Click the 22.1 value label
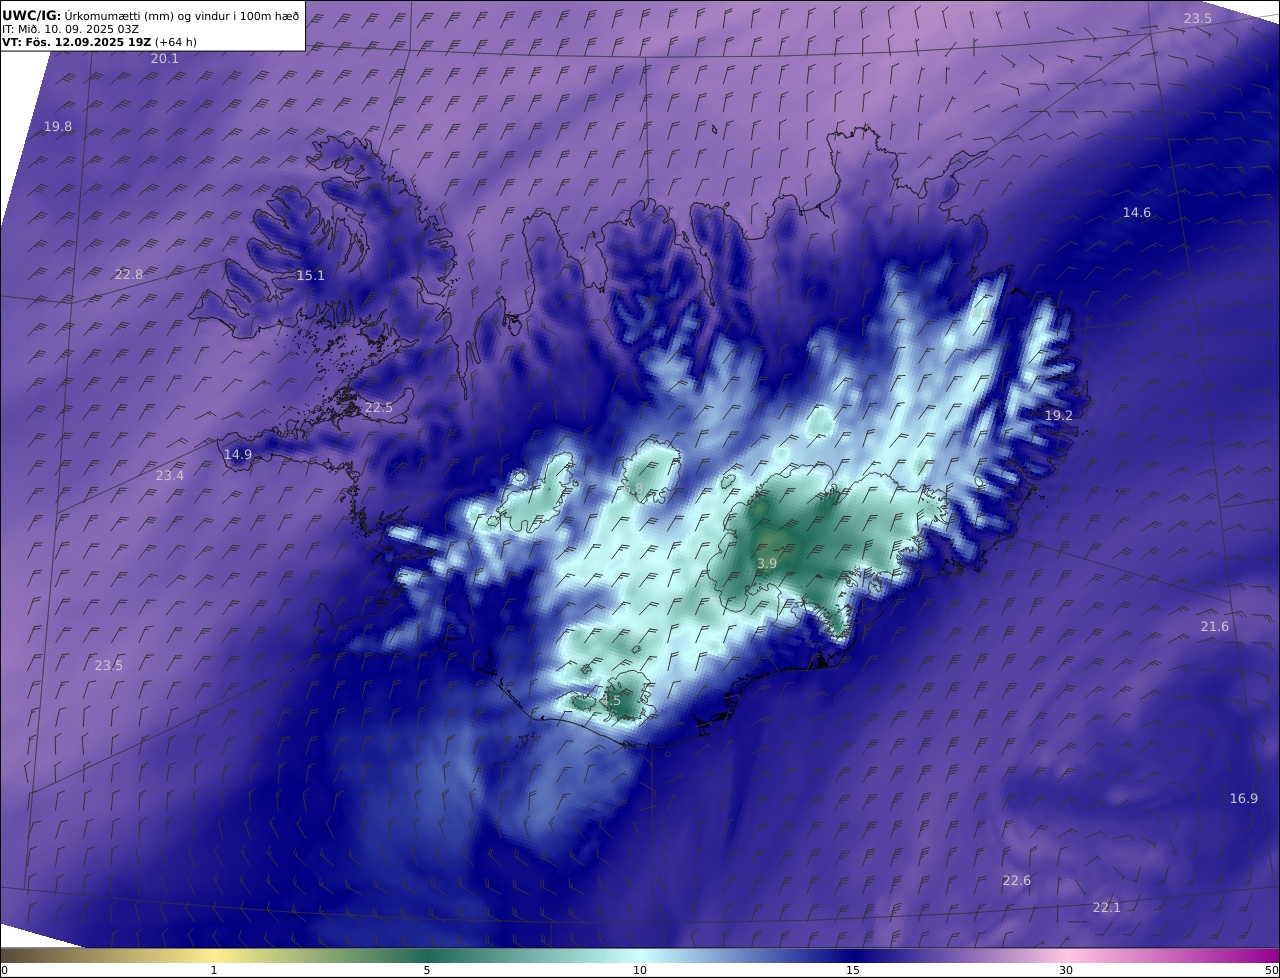Screen dimensions: 1280x978 tap(1107, 908)
